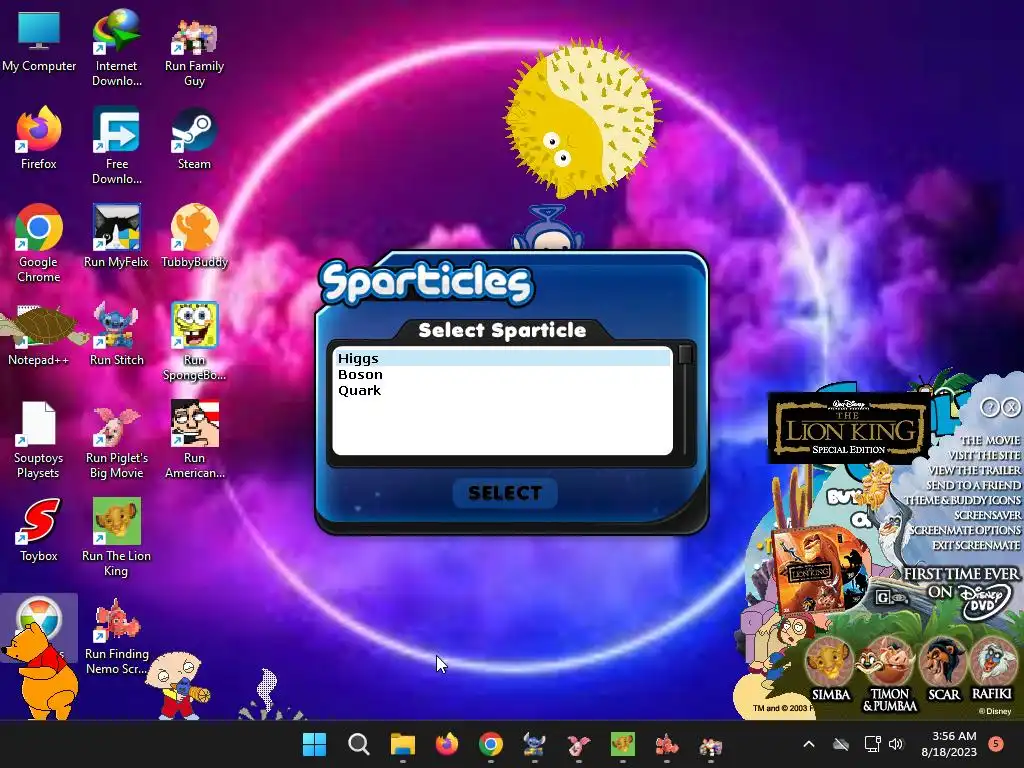This screenshot has width=1024, height=768.
Task: Open Run SpongeBob shortcut
Action: click(x=194, y=341)
